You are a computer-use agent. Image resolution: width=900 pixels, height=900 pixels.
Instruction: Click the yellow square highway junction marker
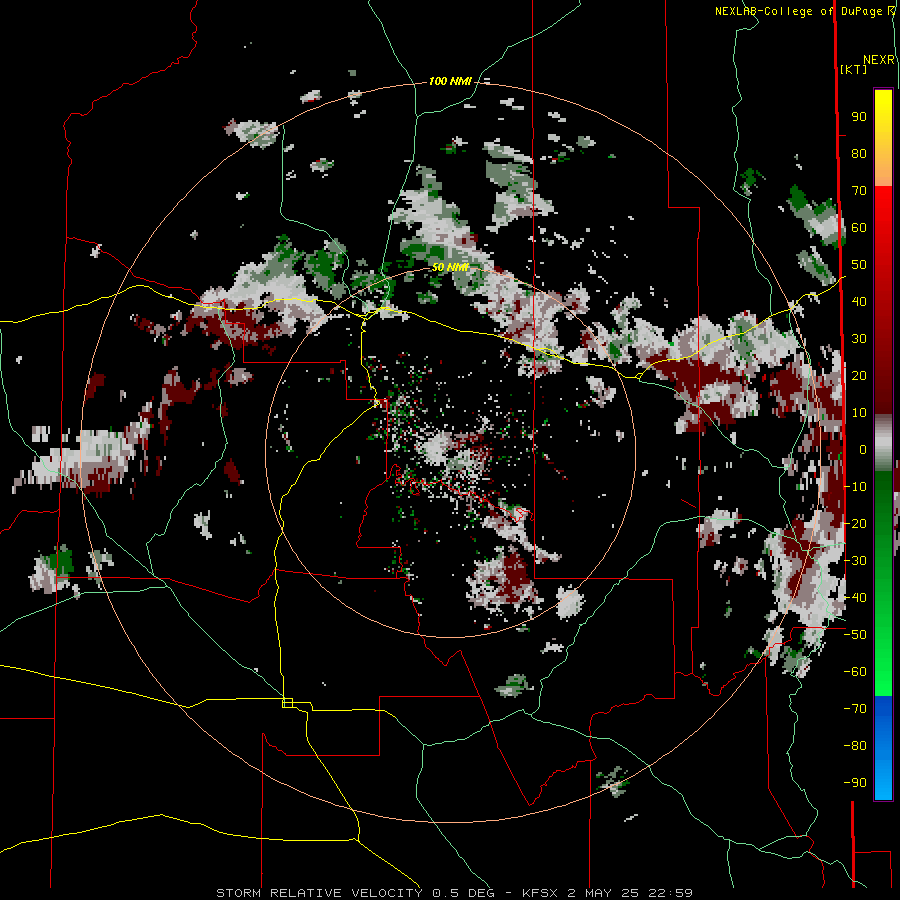click(288, 703)
